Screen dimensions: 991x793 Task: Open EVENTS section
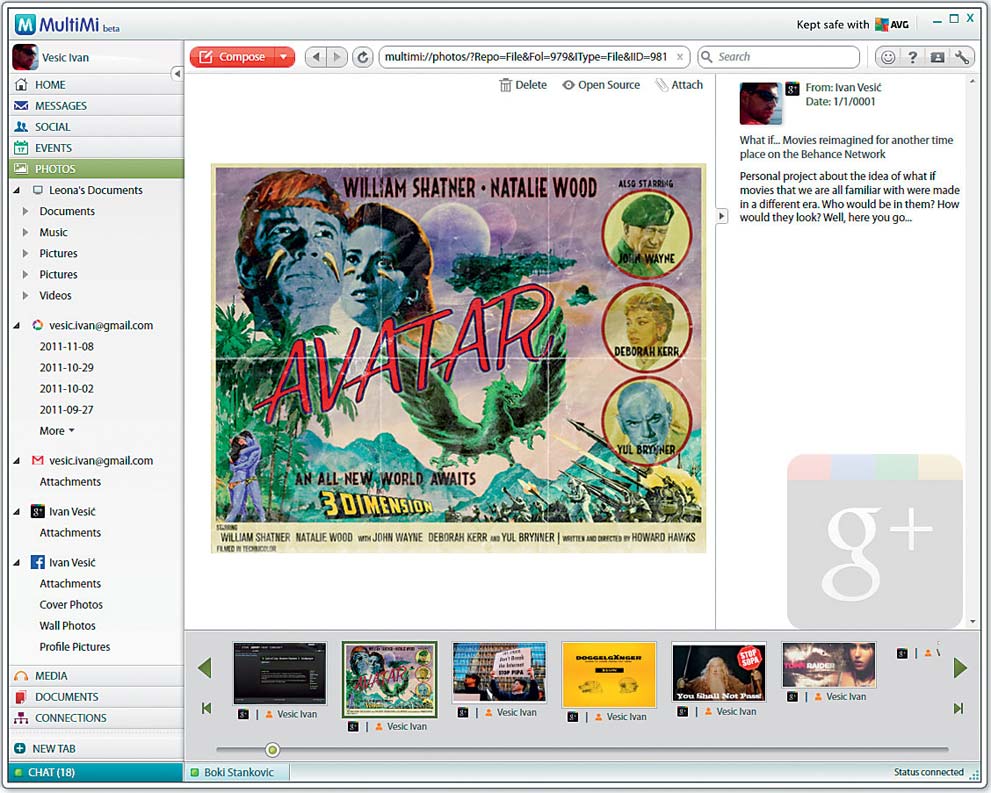[x=97, y=148]
